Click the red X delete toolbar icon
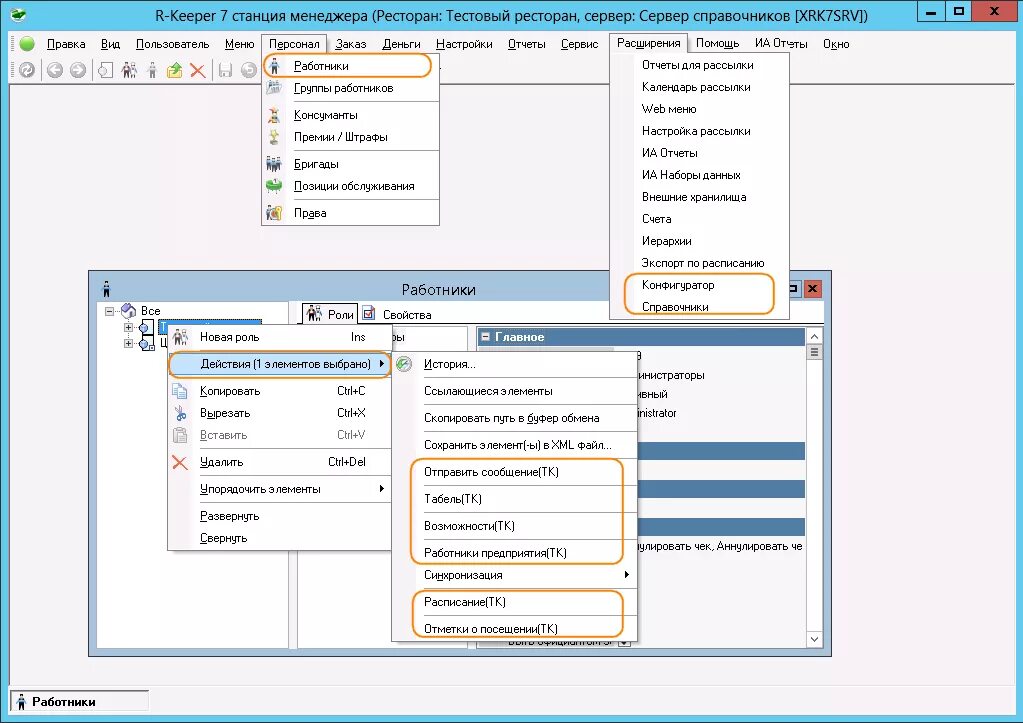 [198, 70]
